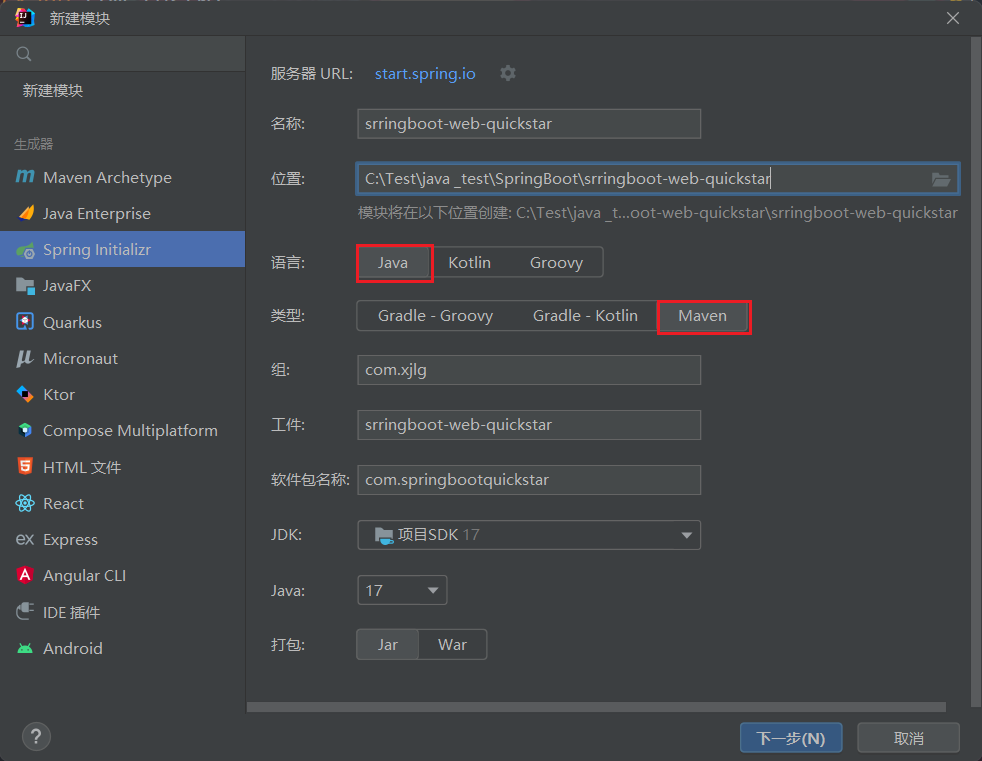The width and height of the screenshot is (982, 761).
Task: Click the generator search field
Action: coord(122,54)
